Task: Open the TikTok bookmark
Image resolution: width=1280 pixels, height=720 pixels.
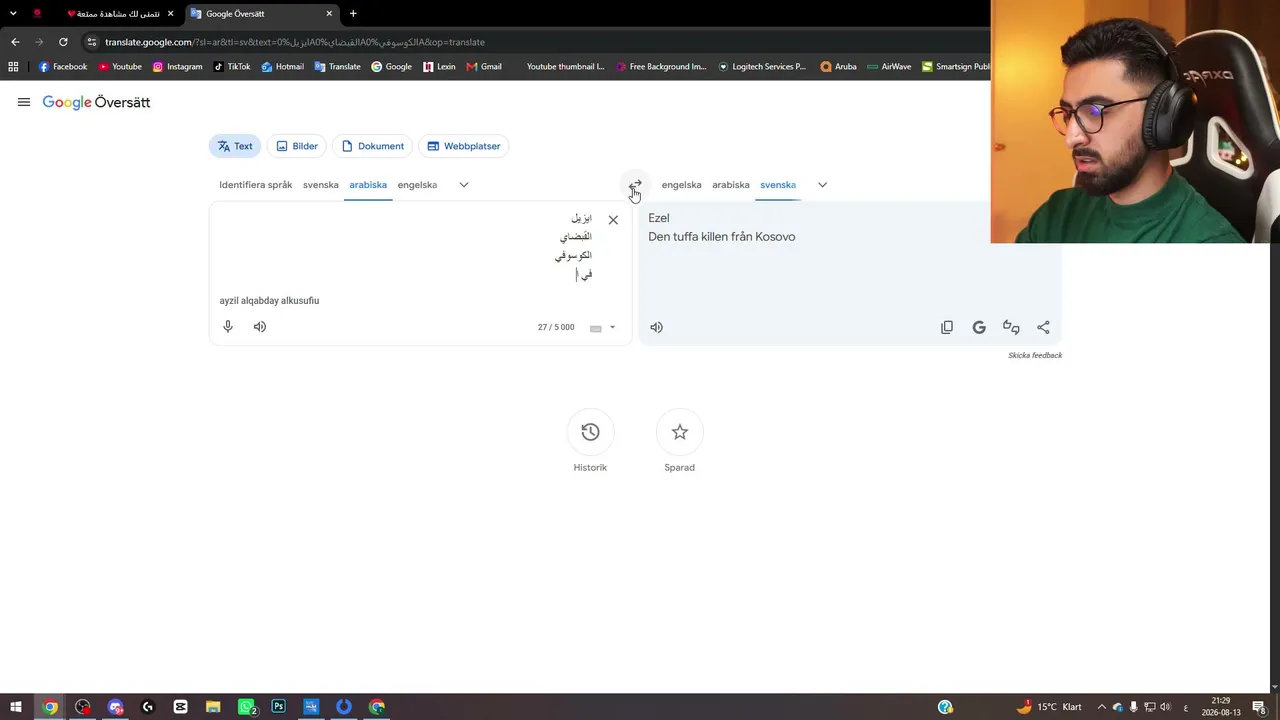Action: 232,67
